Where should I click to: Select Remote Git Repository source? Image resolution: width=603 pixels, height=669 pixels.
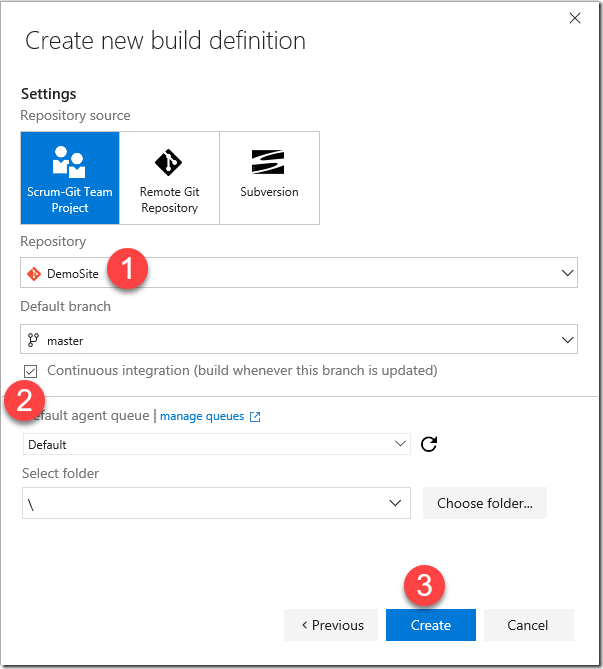169,178
